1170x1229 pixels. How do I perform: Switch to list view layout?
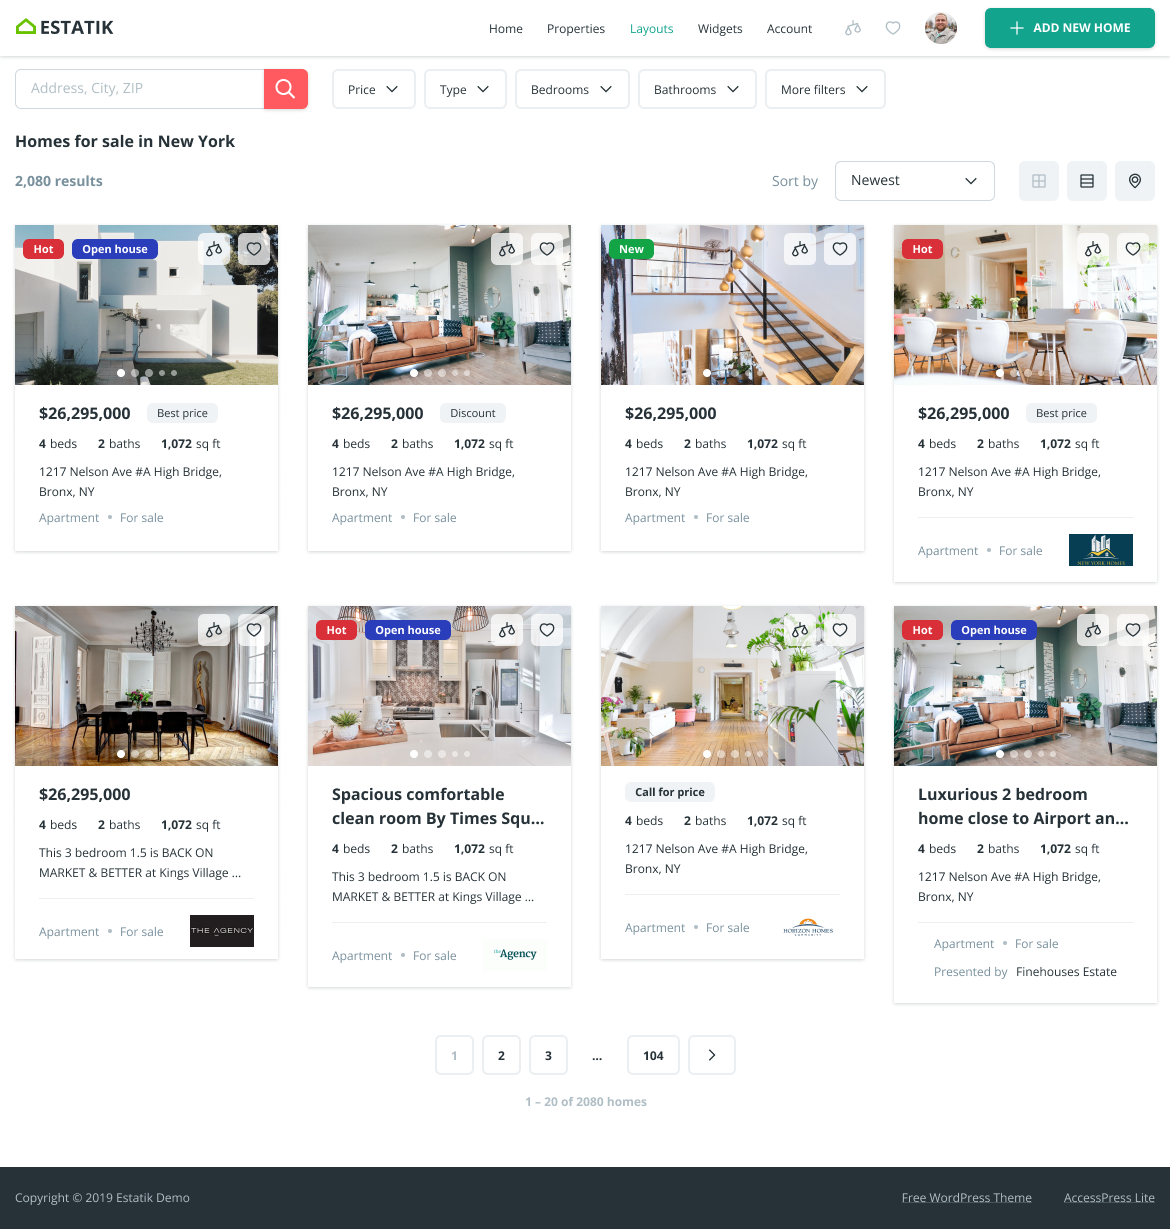[x=1086, y=181]
